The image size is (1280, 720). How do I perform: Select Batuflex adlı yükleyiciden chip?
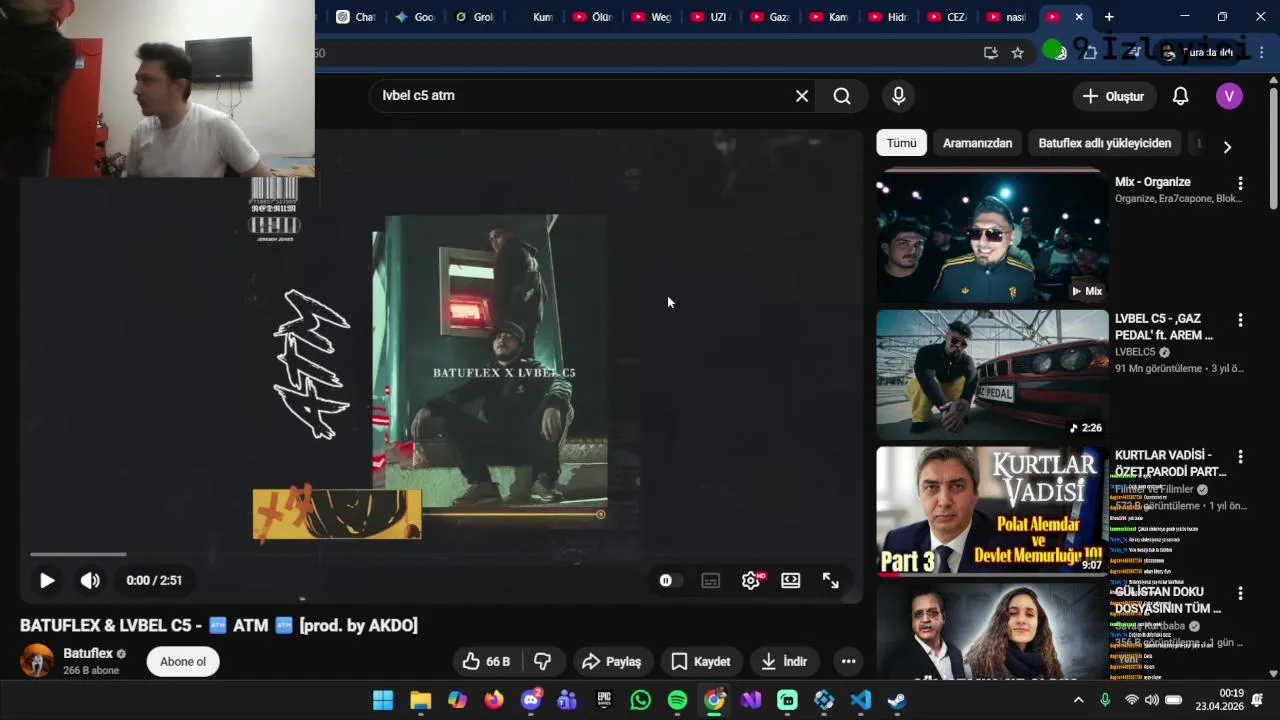tap(1104, 143)
